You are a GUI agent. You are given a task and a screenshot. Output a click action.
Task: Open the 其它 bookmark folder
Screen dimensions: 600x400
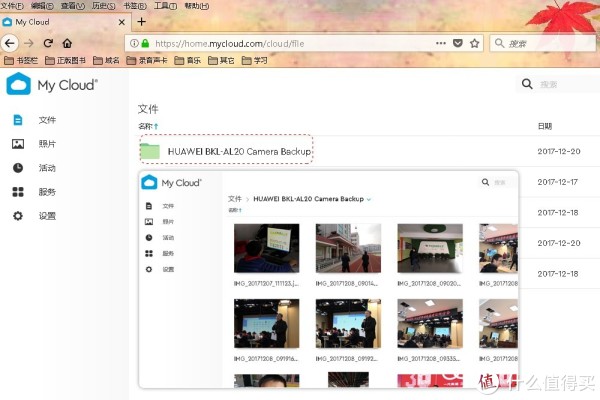[x=221, y=60]
